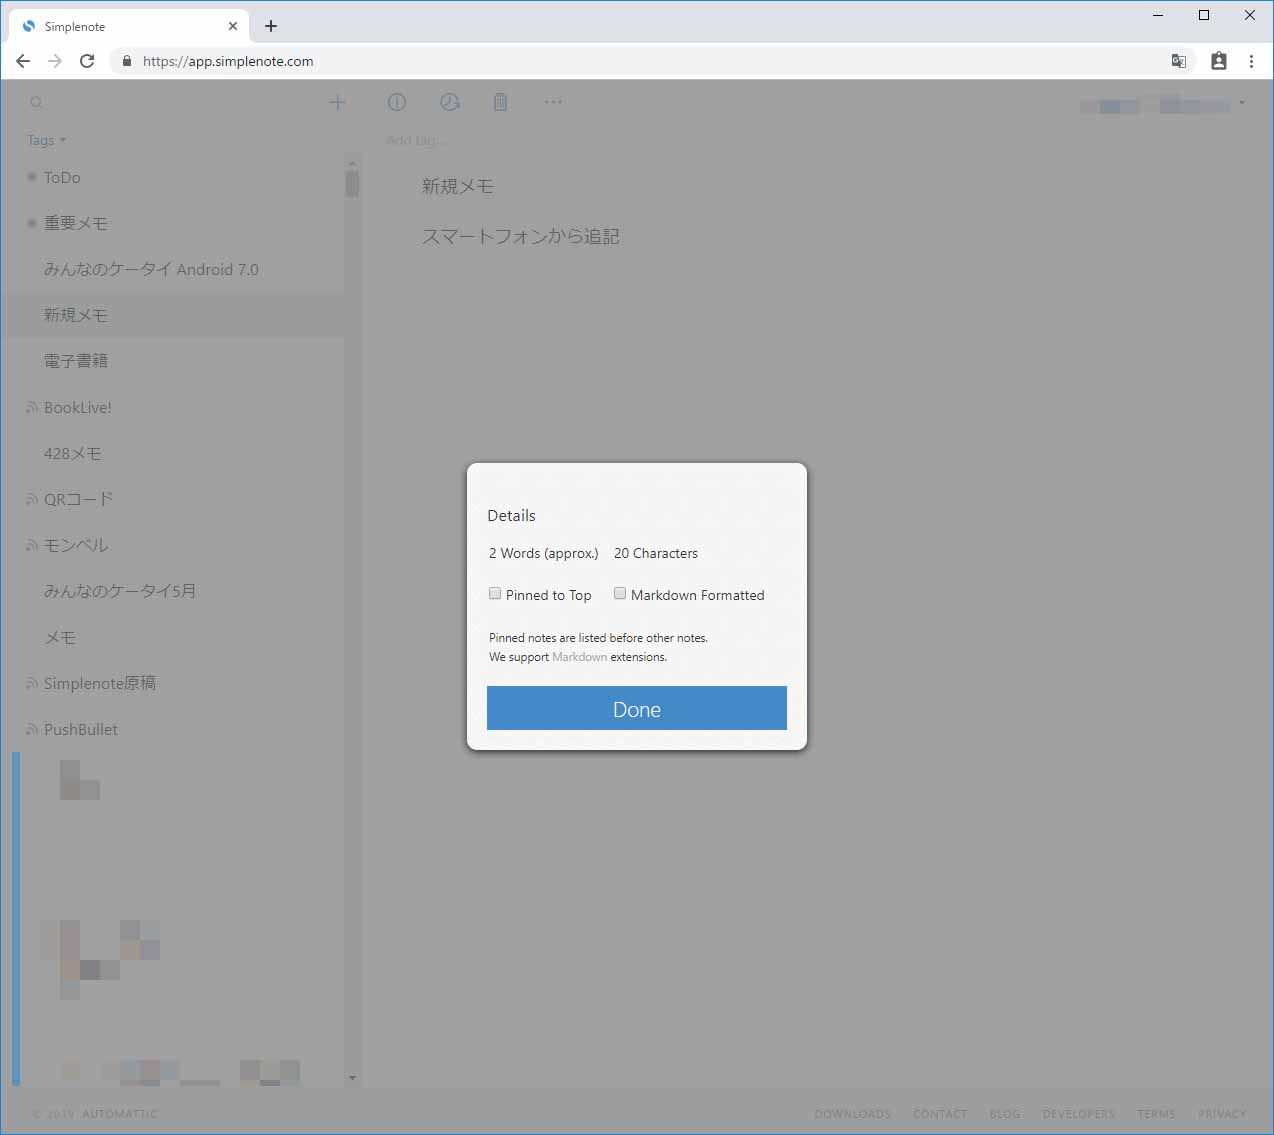View the note's version history

(x=449, y=102)
